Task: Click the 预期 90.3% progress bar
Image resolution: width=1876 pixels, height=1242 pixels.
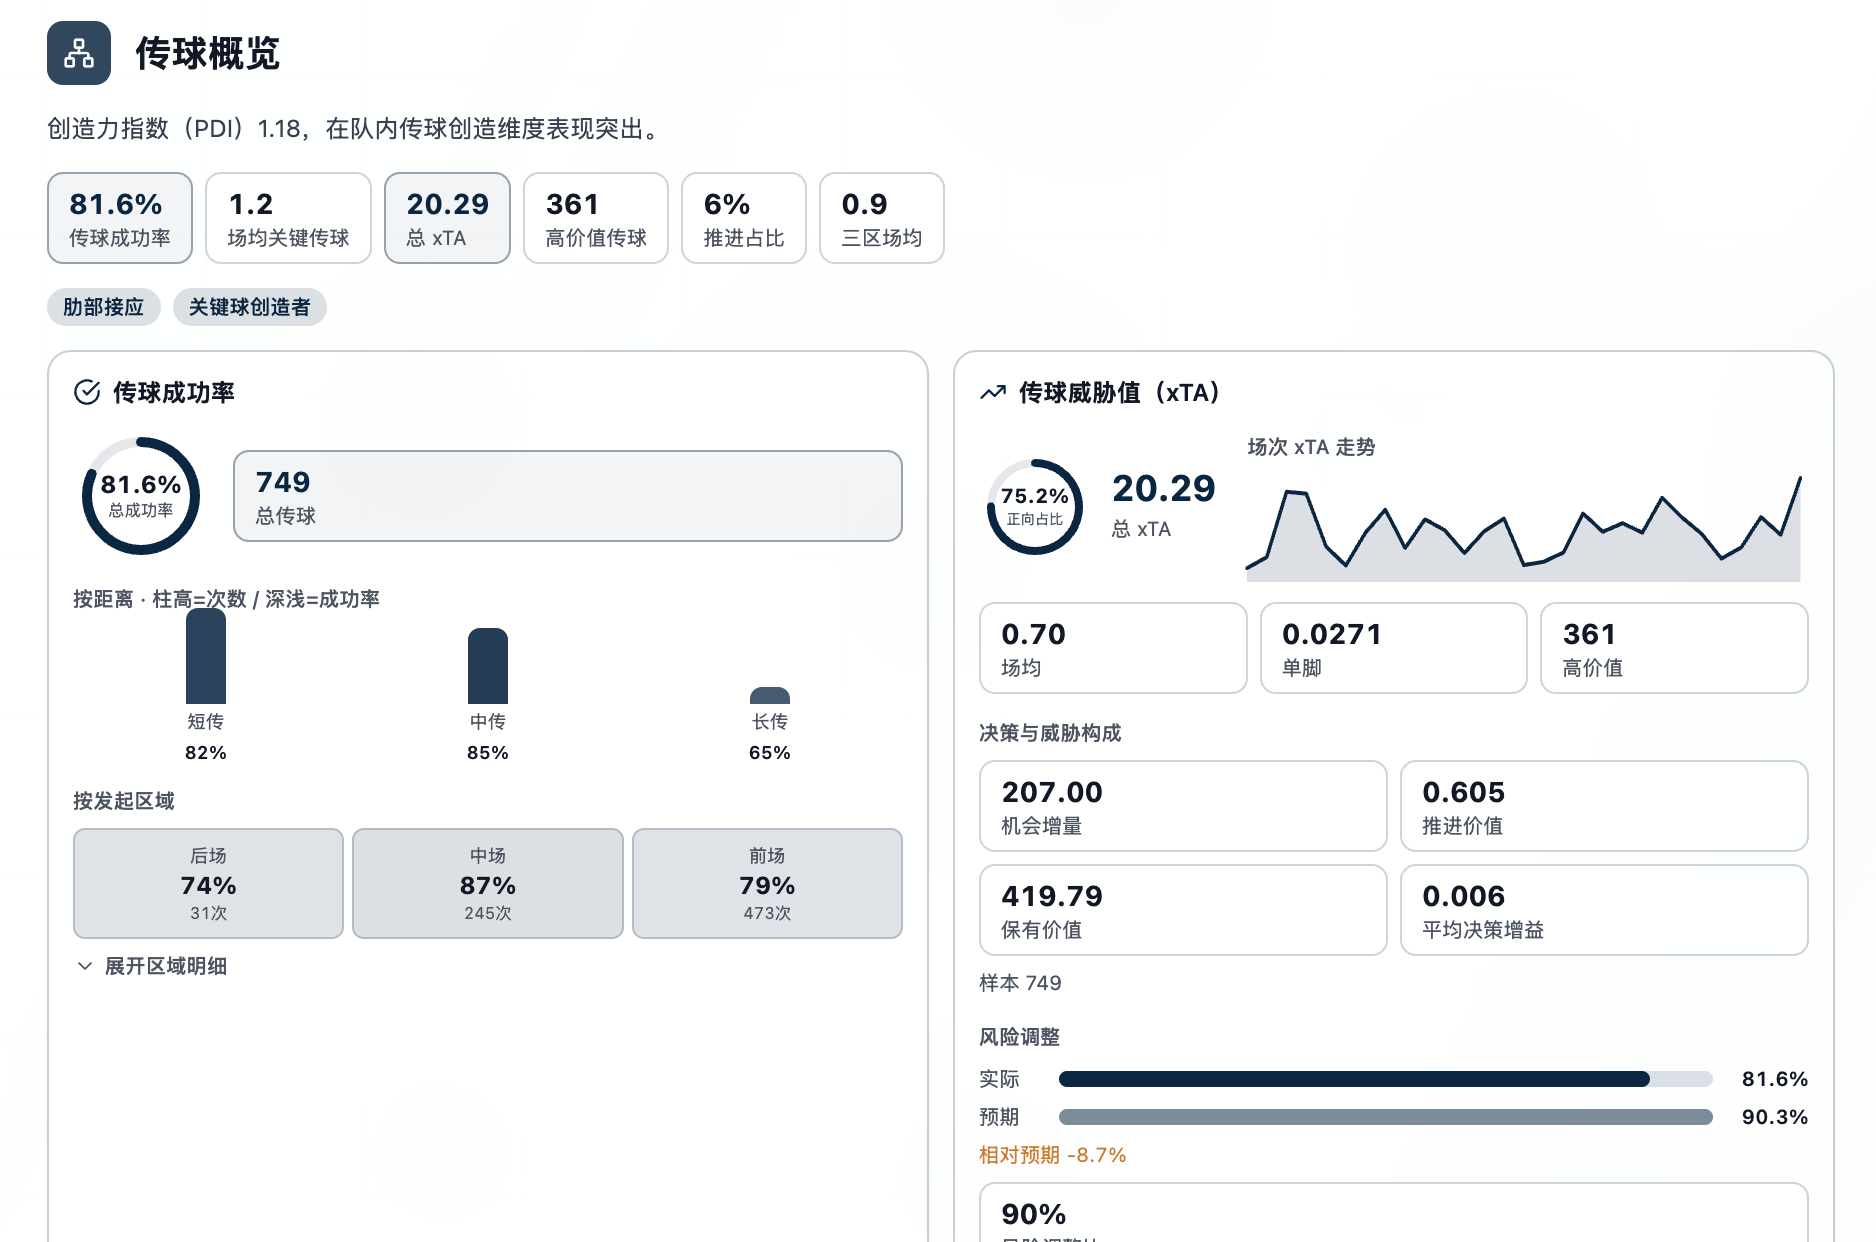Action: (x=1386, y=1117)
